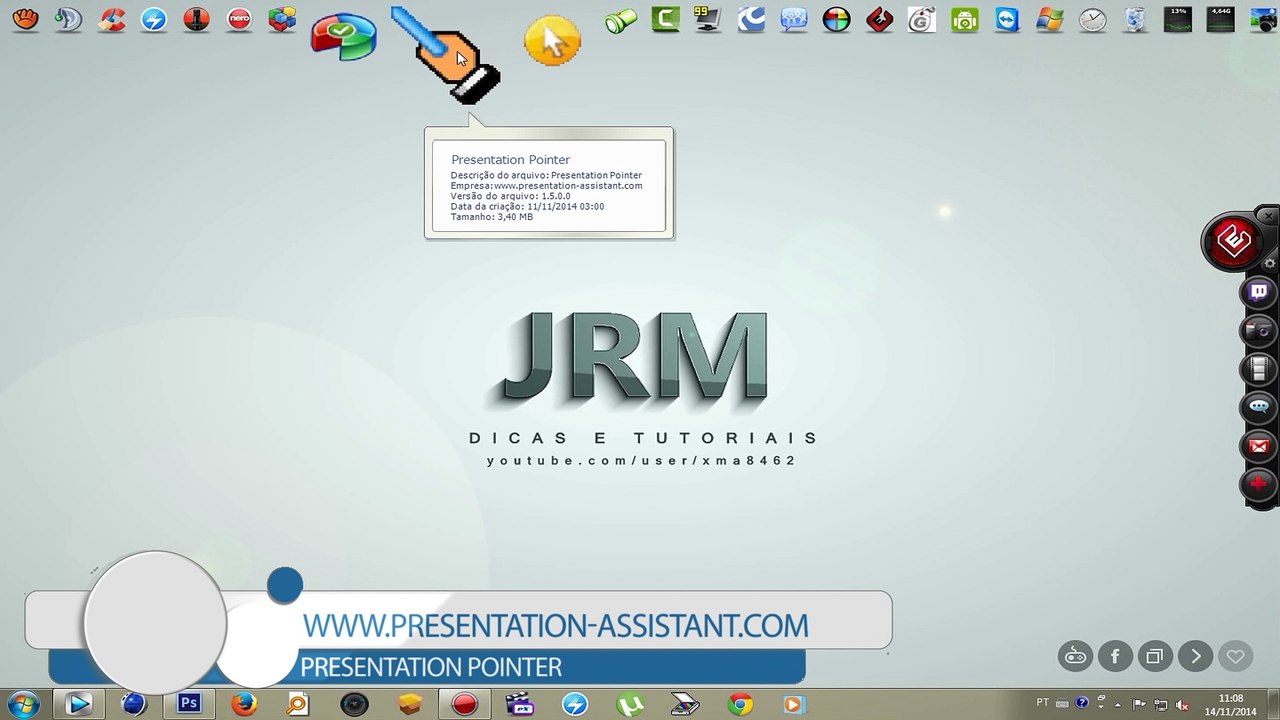Open the Windows Start menu
The image size is (1280, 720).
coord(22,704)
